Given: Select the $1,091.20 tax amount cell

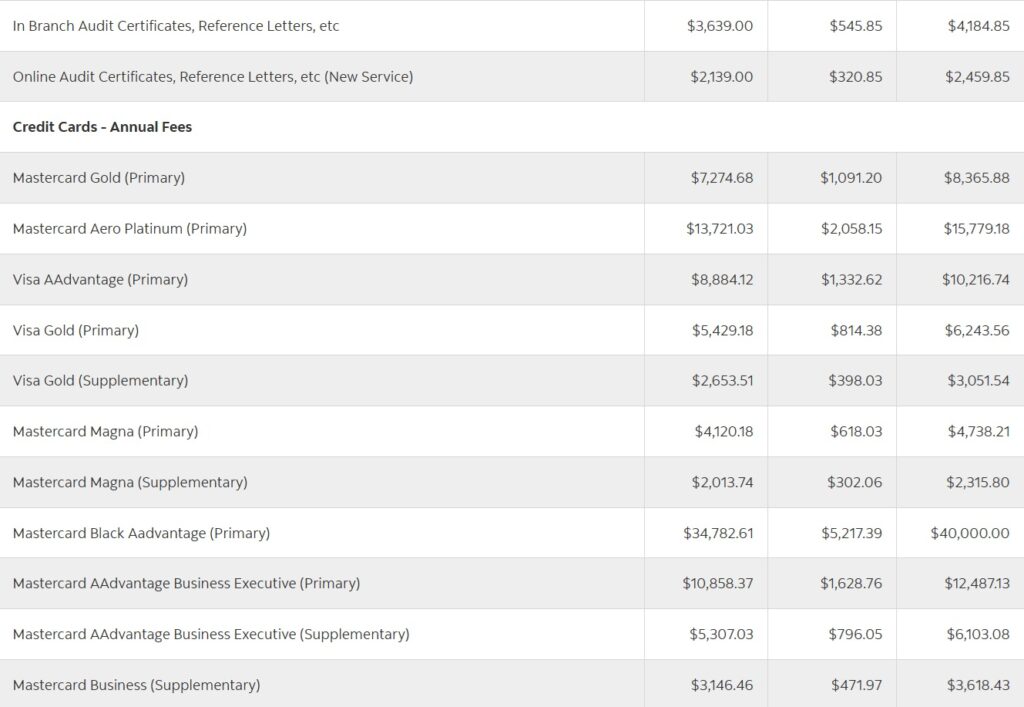Looking at the screenshot, I should point(851,178).
